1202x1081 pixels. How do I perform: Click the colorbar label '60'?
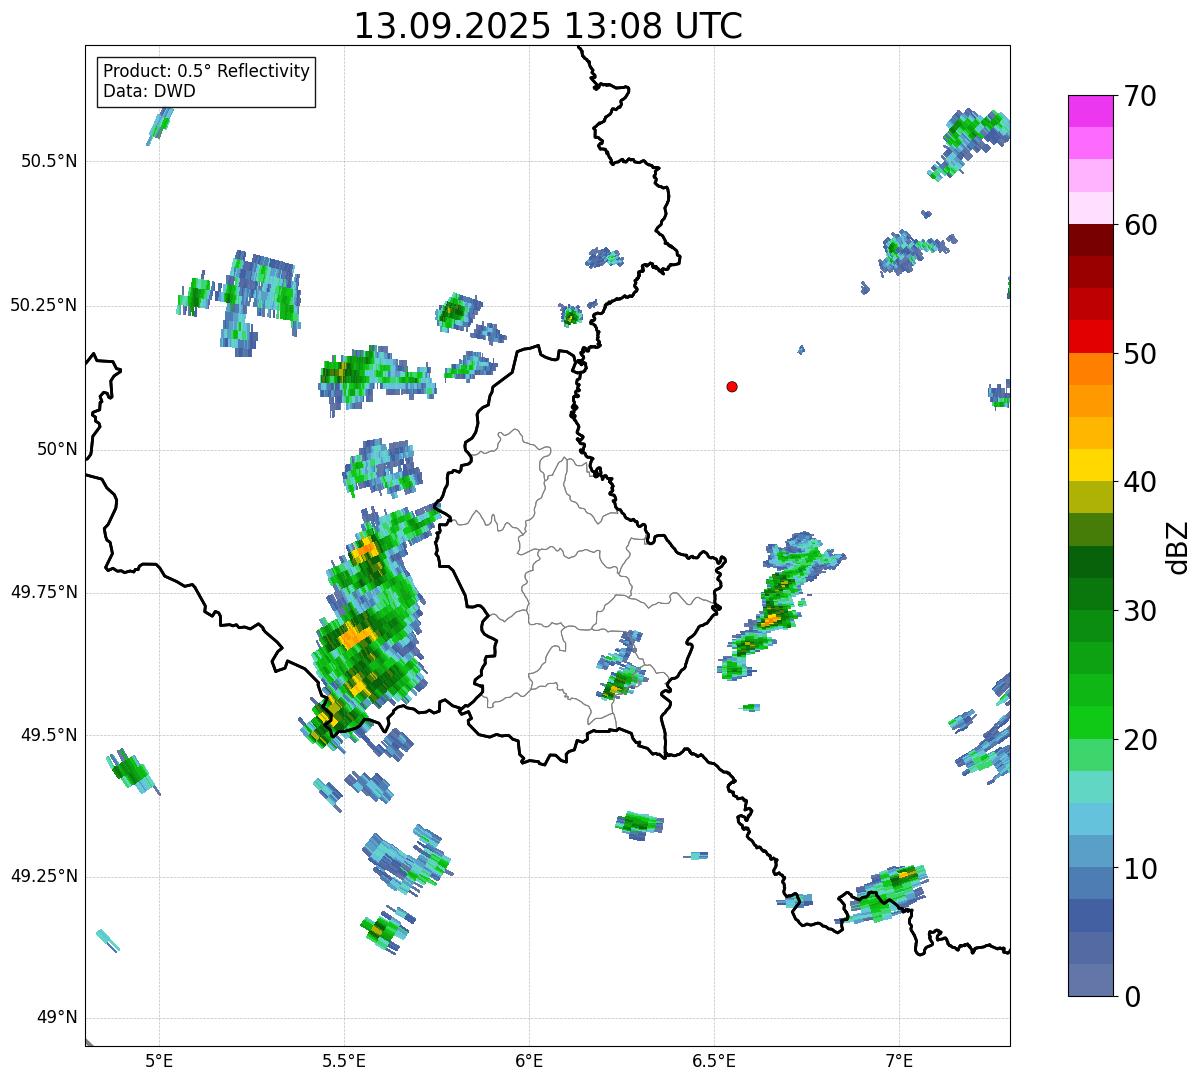1140,225
